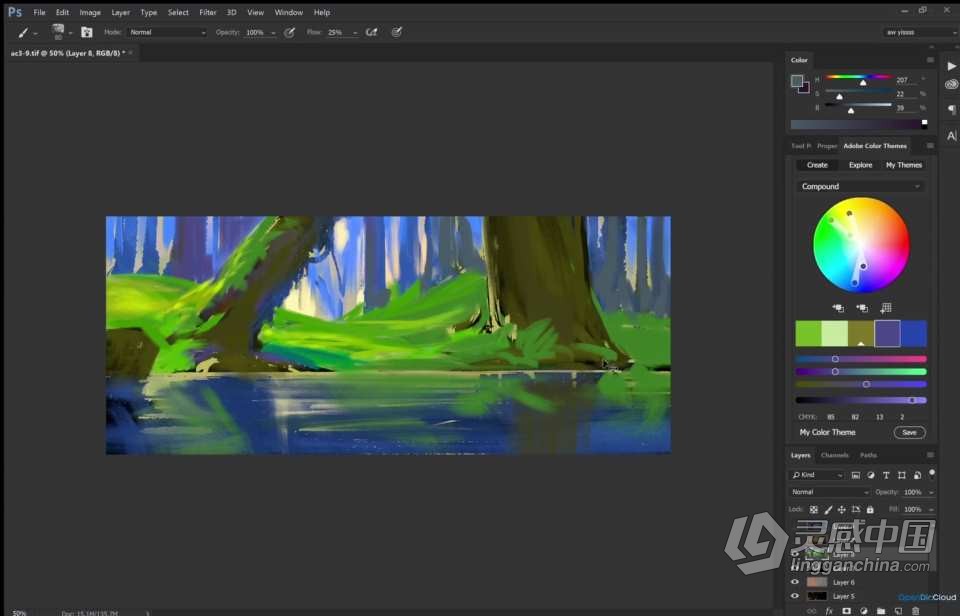Toggle lock transparent pixels icon
This screenshot has width=960, height=616.
(x=814, y=509)
